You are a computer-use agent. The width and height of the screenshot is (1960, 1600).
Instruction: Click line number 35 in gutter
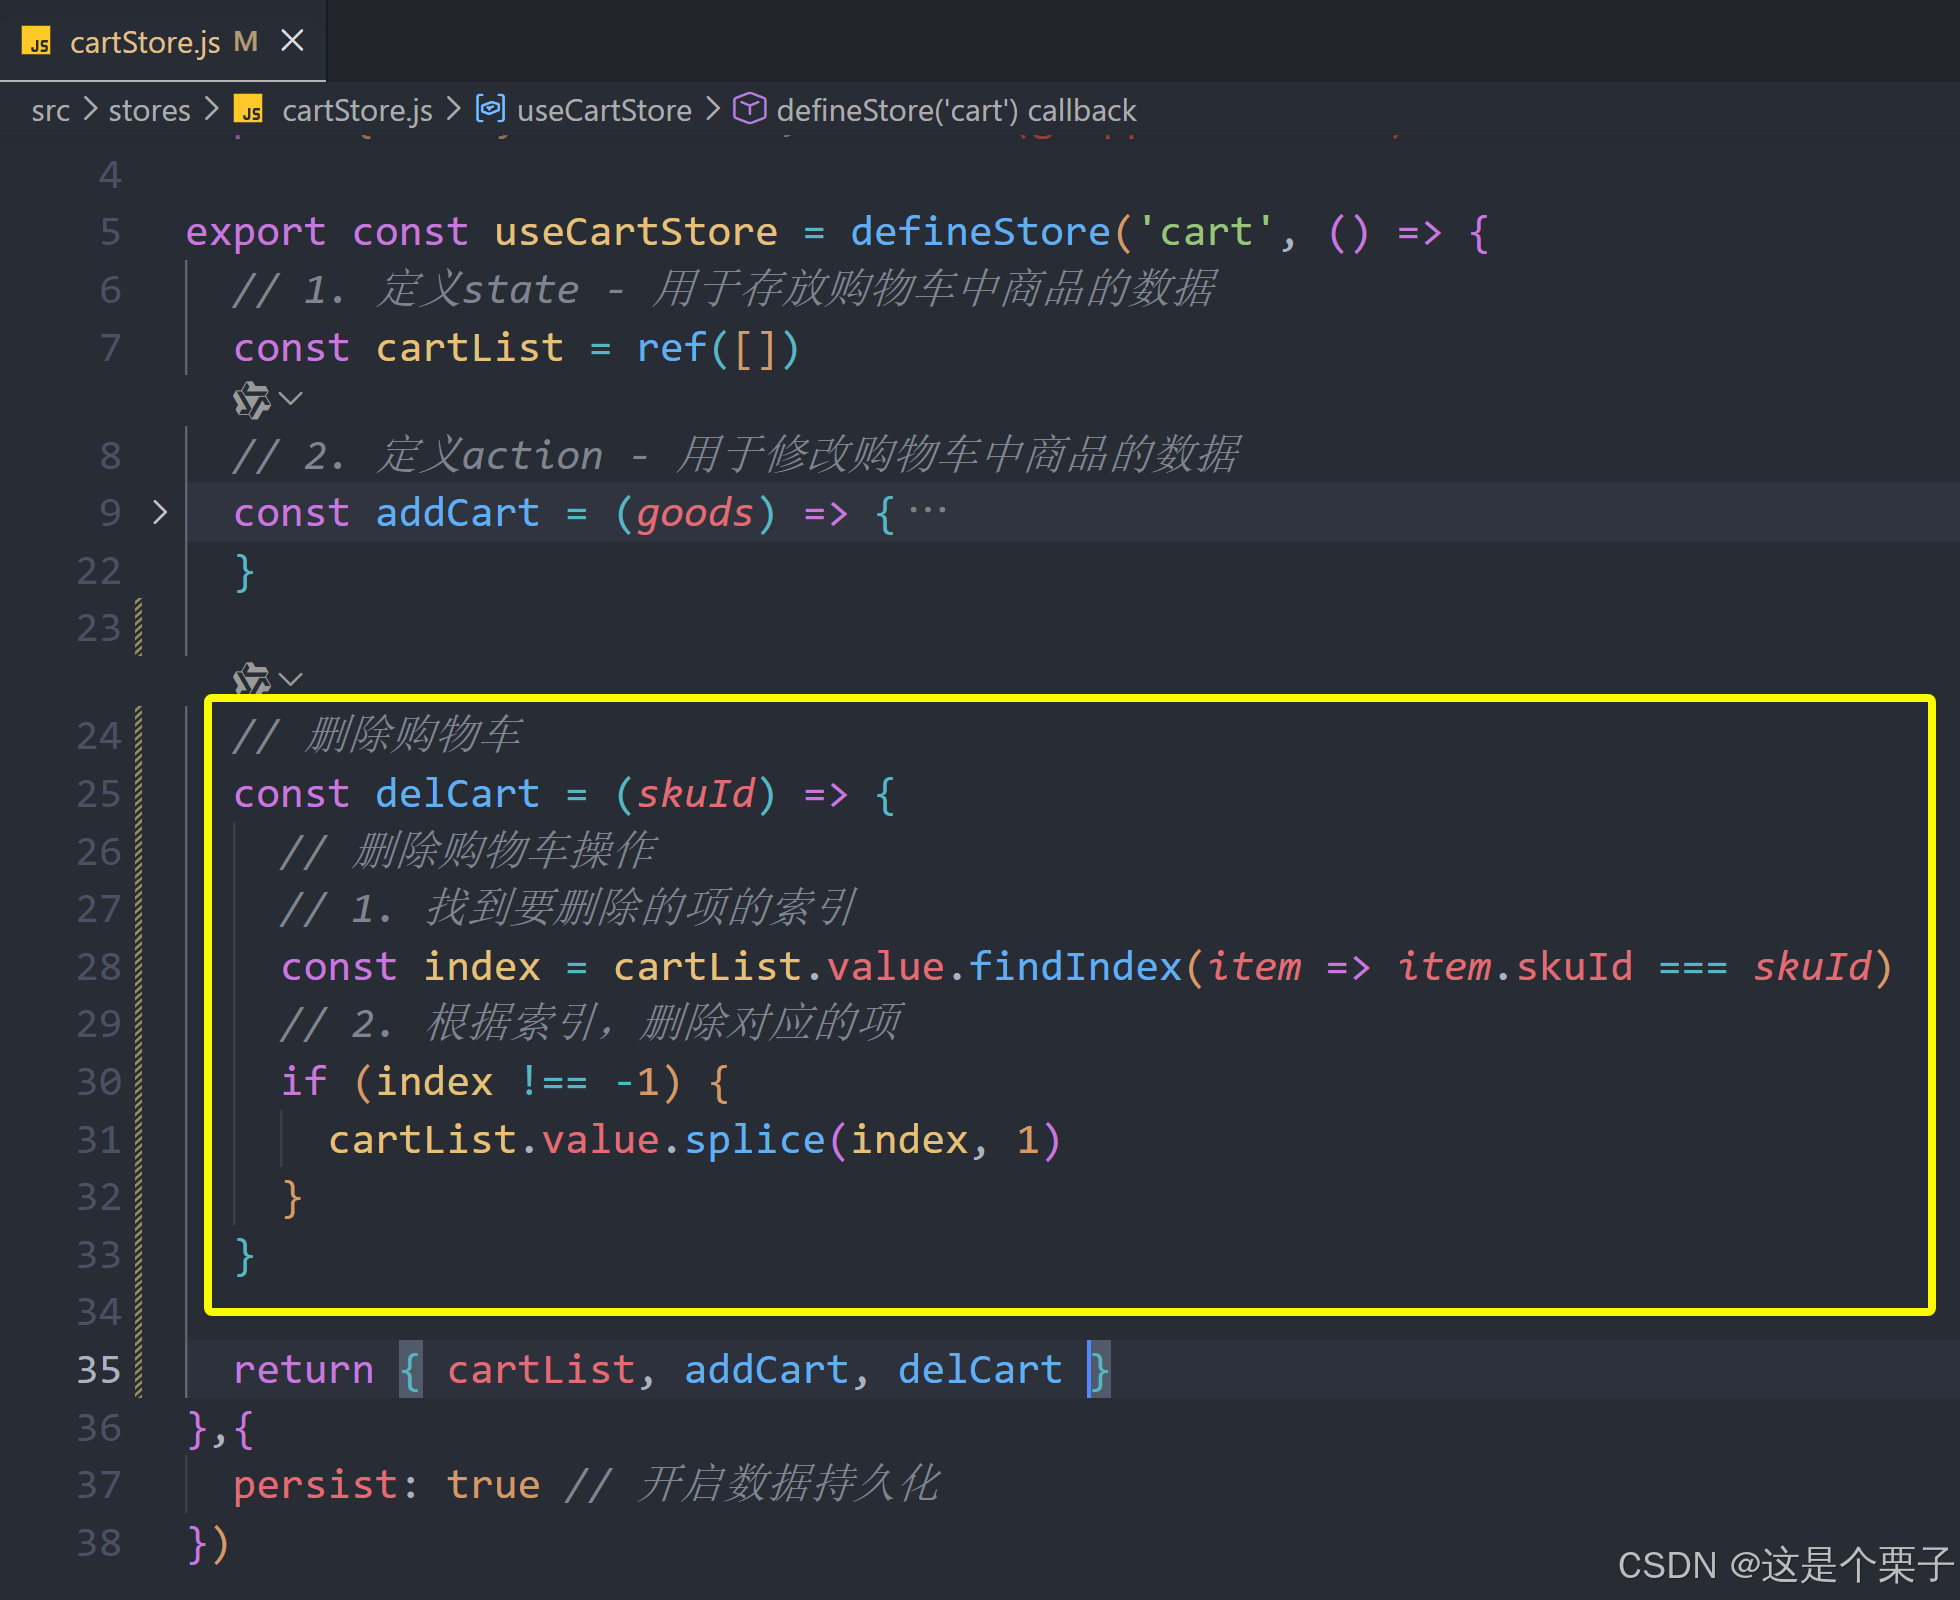(98, 1370)
